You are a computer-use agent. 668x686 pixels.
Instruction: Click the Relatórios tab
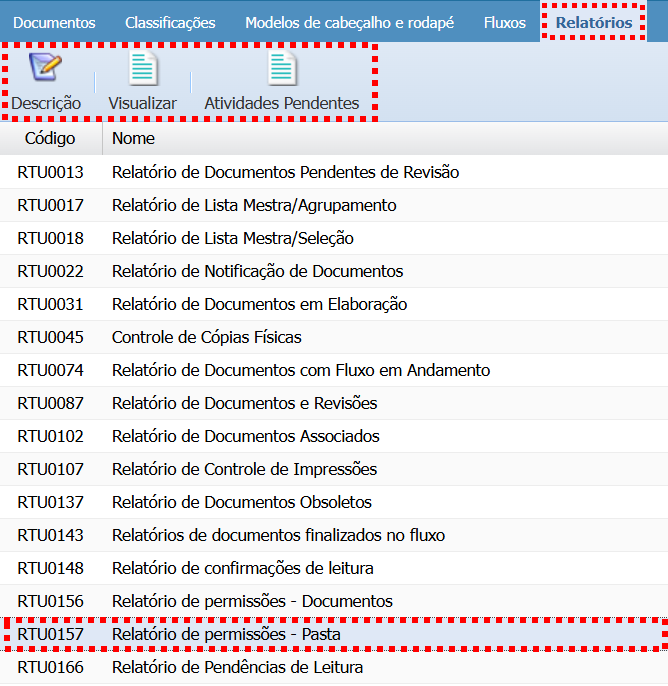[594, 22]
